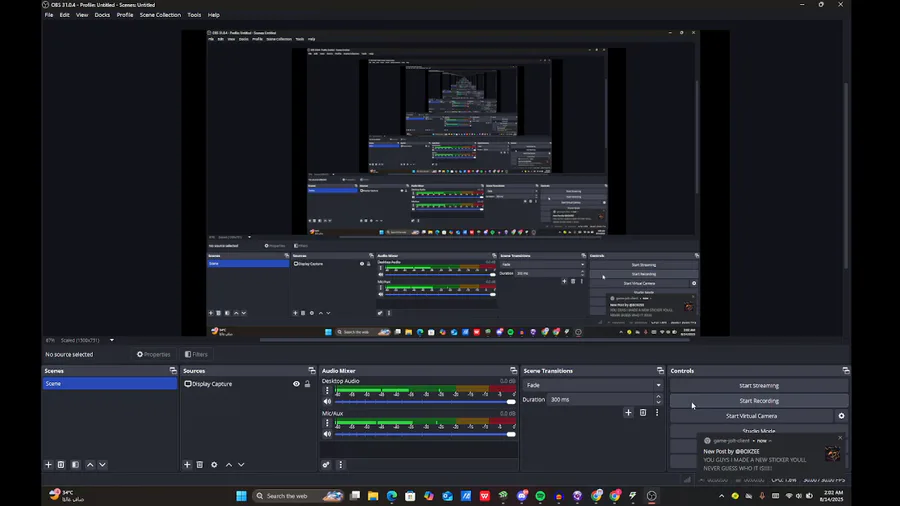Move source up in Sources dock
The width and height of the screenshot is (900, 506).
pyautogui.click(x=229, y=465)
